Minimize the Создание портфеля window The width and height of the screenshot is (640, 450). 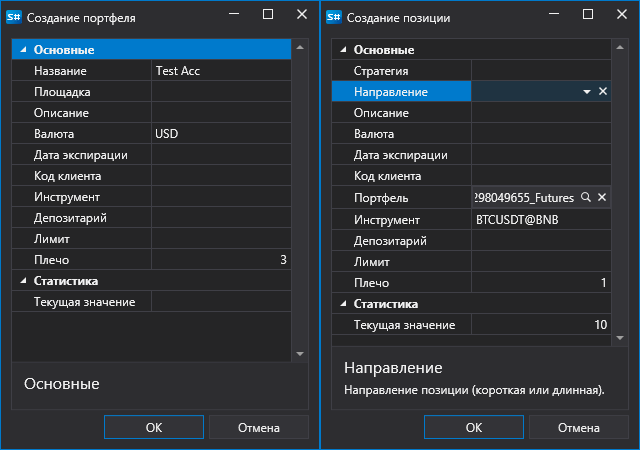point(234,14)
